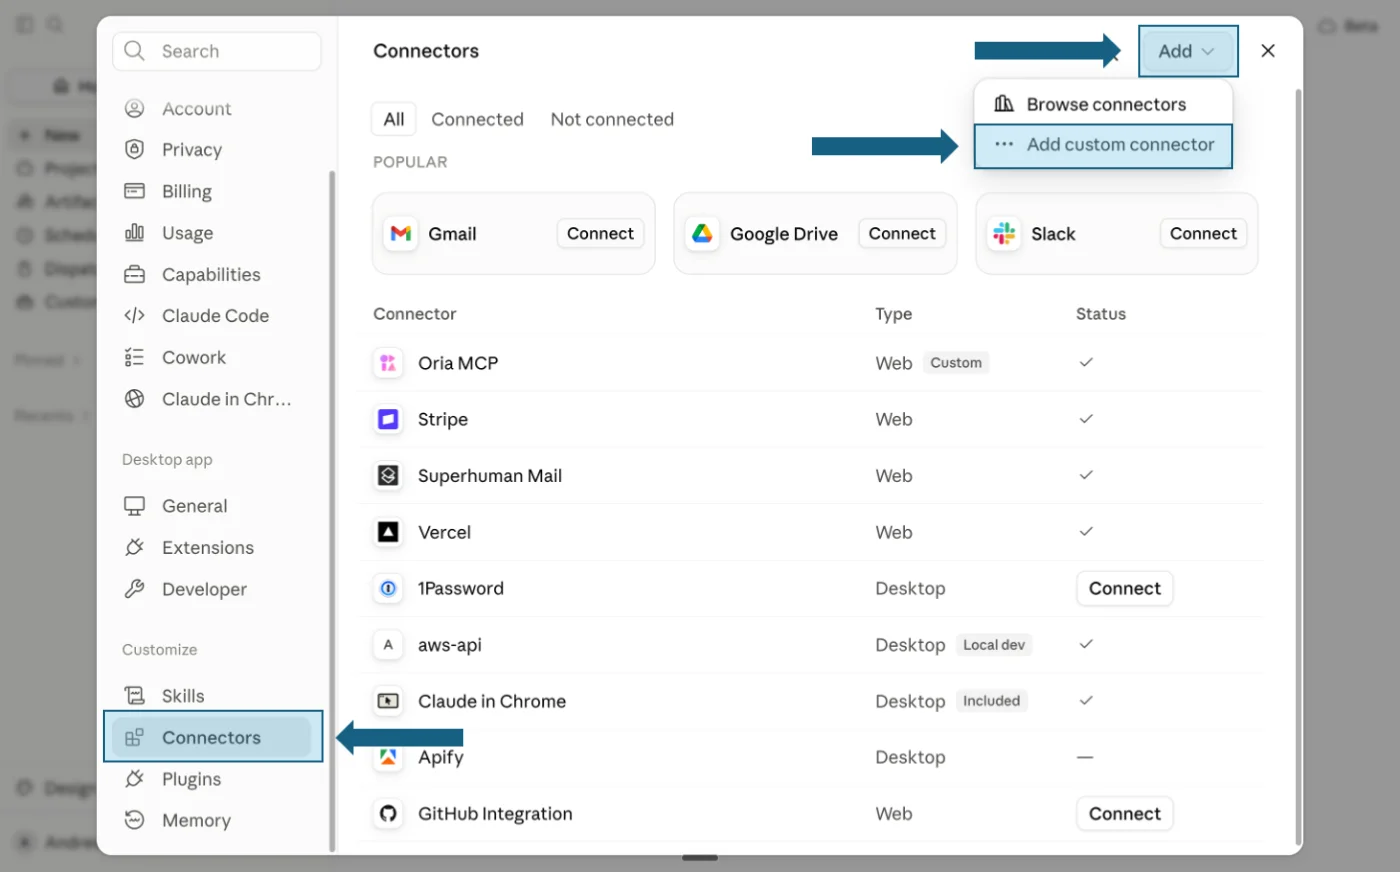Image resolution: width=1400 pixels, height=872 pixels.
Task: Connect the Google Drive connector
Action: [x=902, y=233]
